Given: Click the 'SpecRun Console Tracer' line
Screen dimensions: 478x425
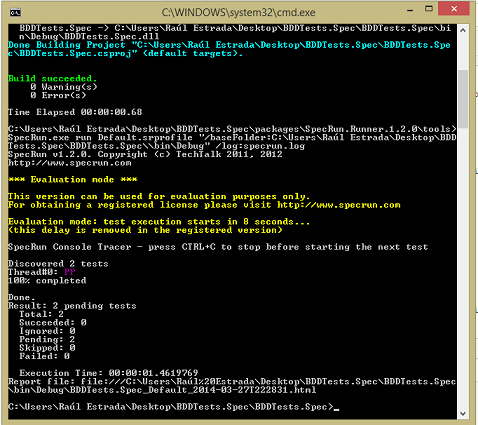Looking at the screenshot, I should [218, 247].
